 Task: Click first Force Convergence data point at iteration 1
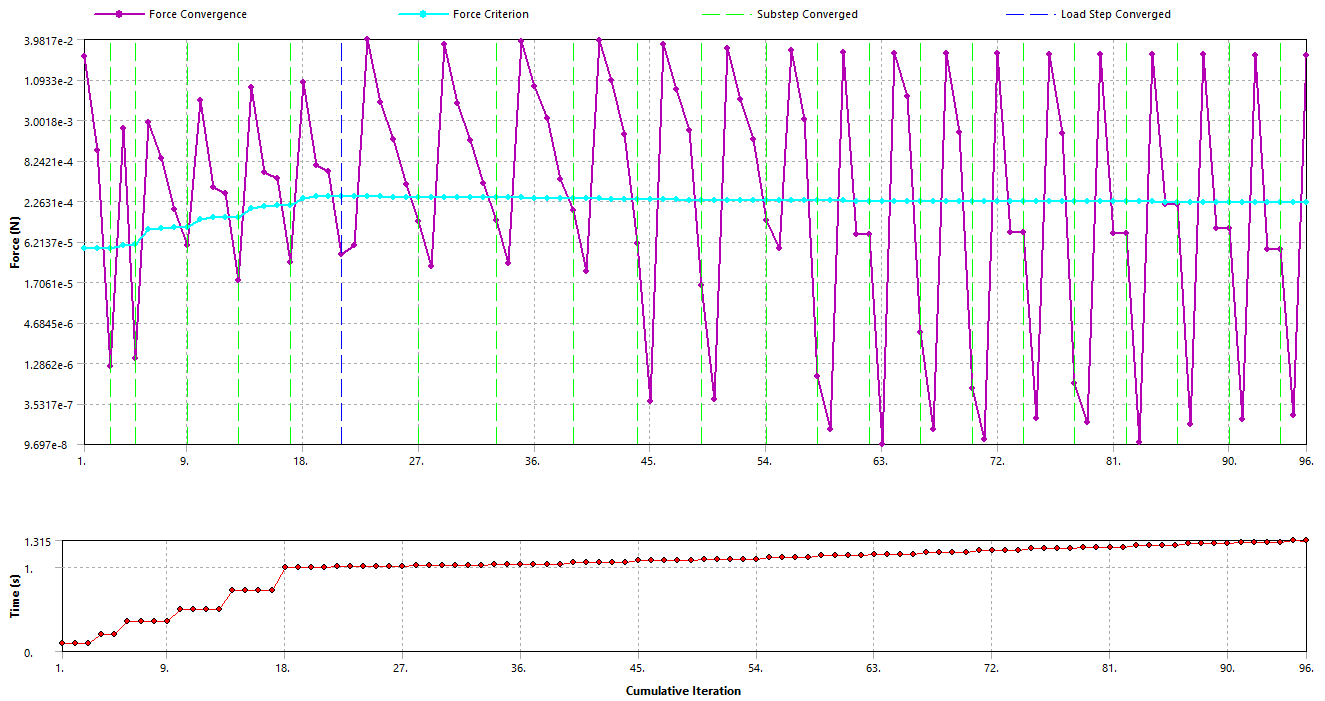[x=84, y=57]
